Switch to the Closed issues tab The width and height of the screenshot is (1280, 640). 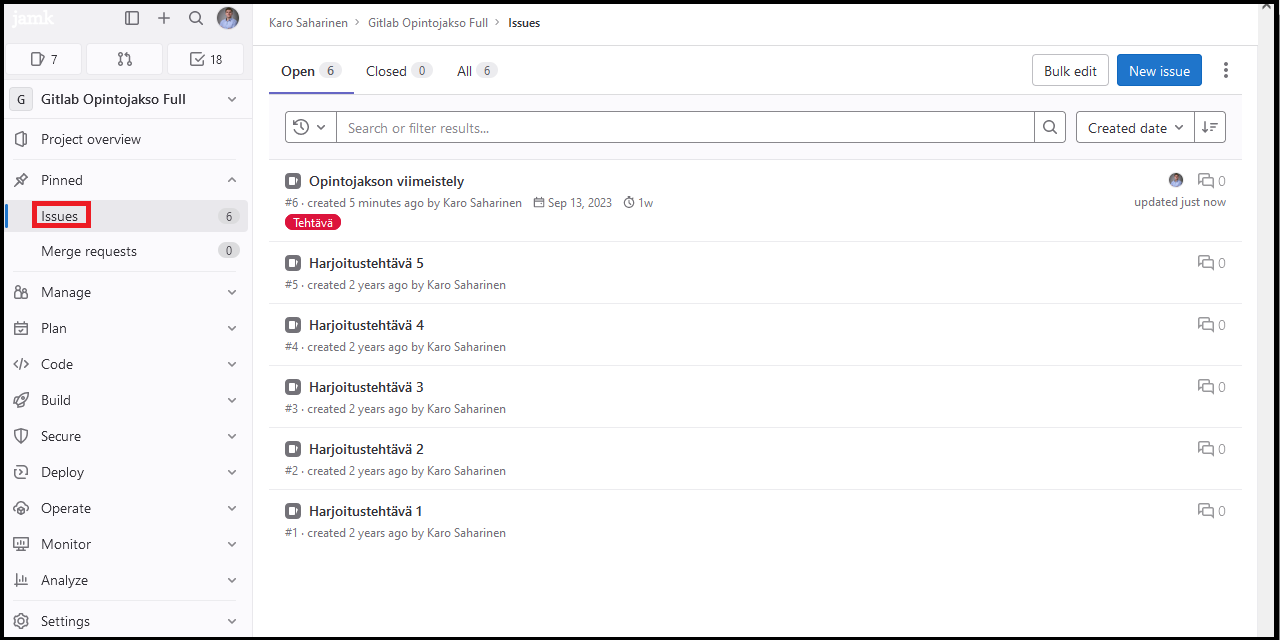[397, 71]
